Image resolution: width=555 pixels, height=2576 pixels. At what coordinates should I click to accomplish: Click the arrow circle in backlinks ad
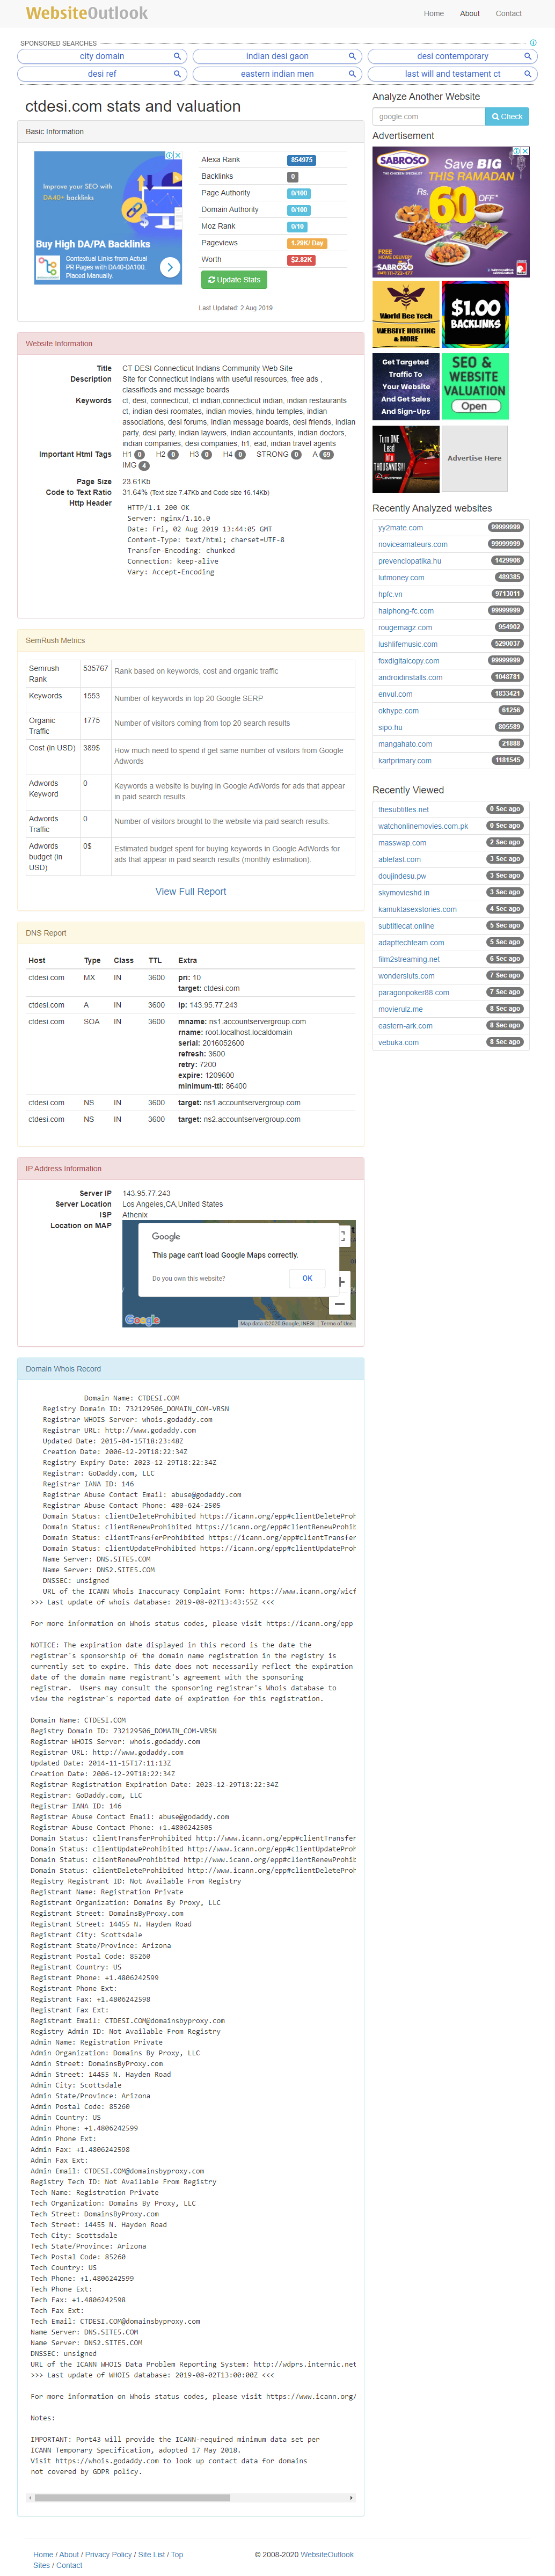click(170, 267)
